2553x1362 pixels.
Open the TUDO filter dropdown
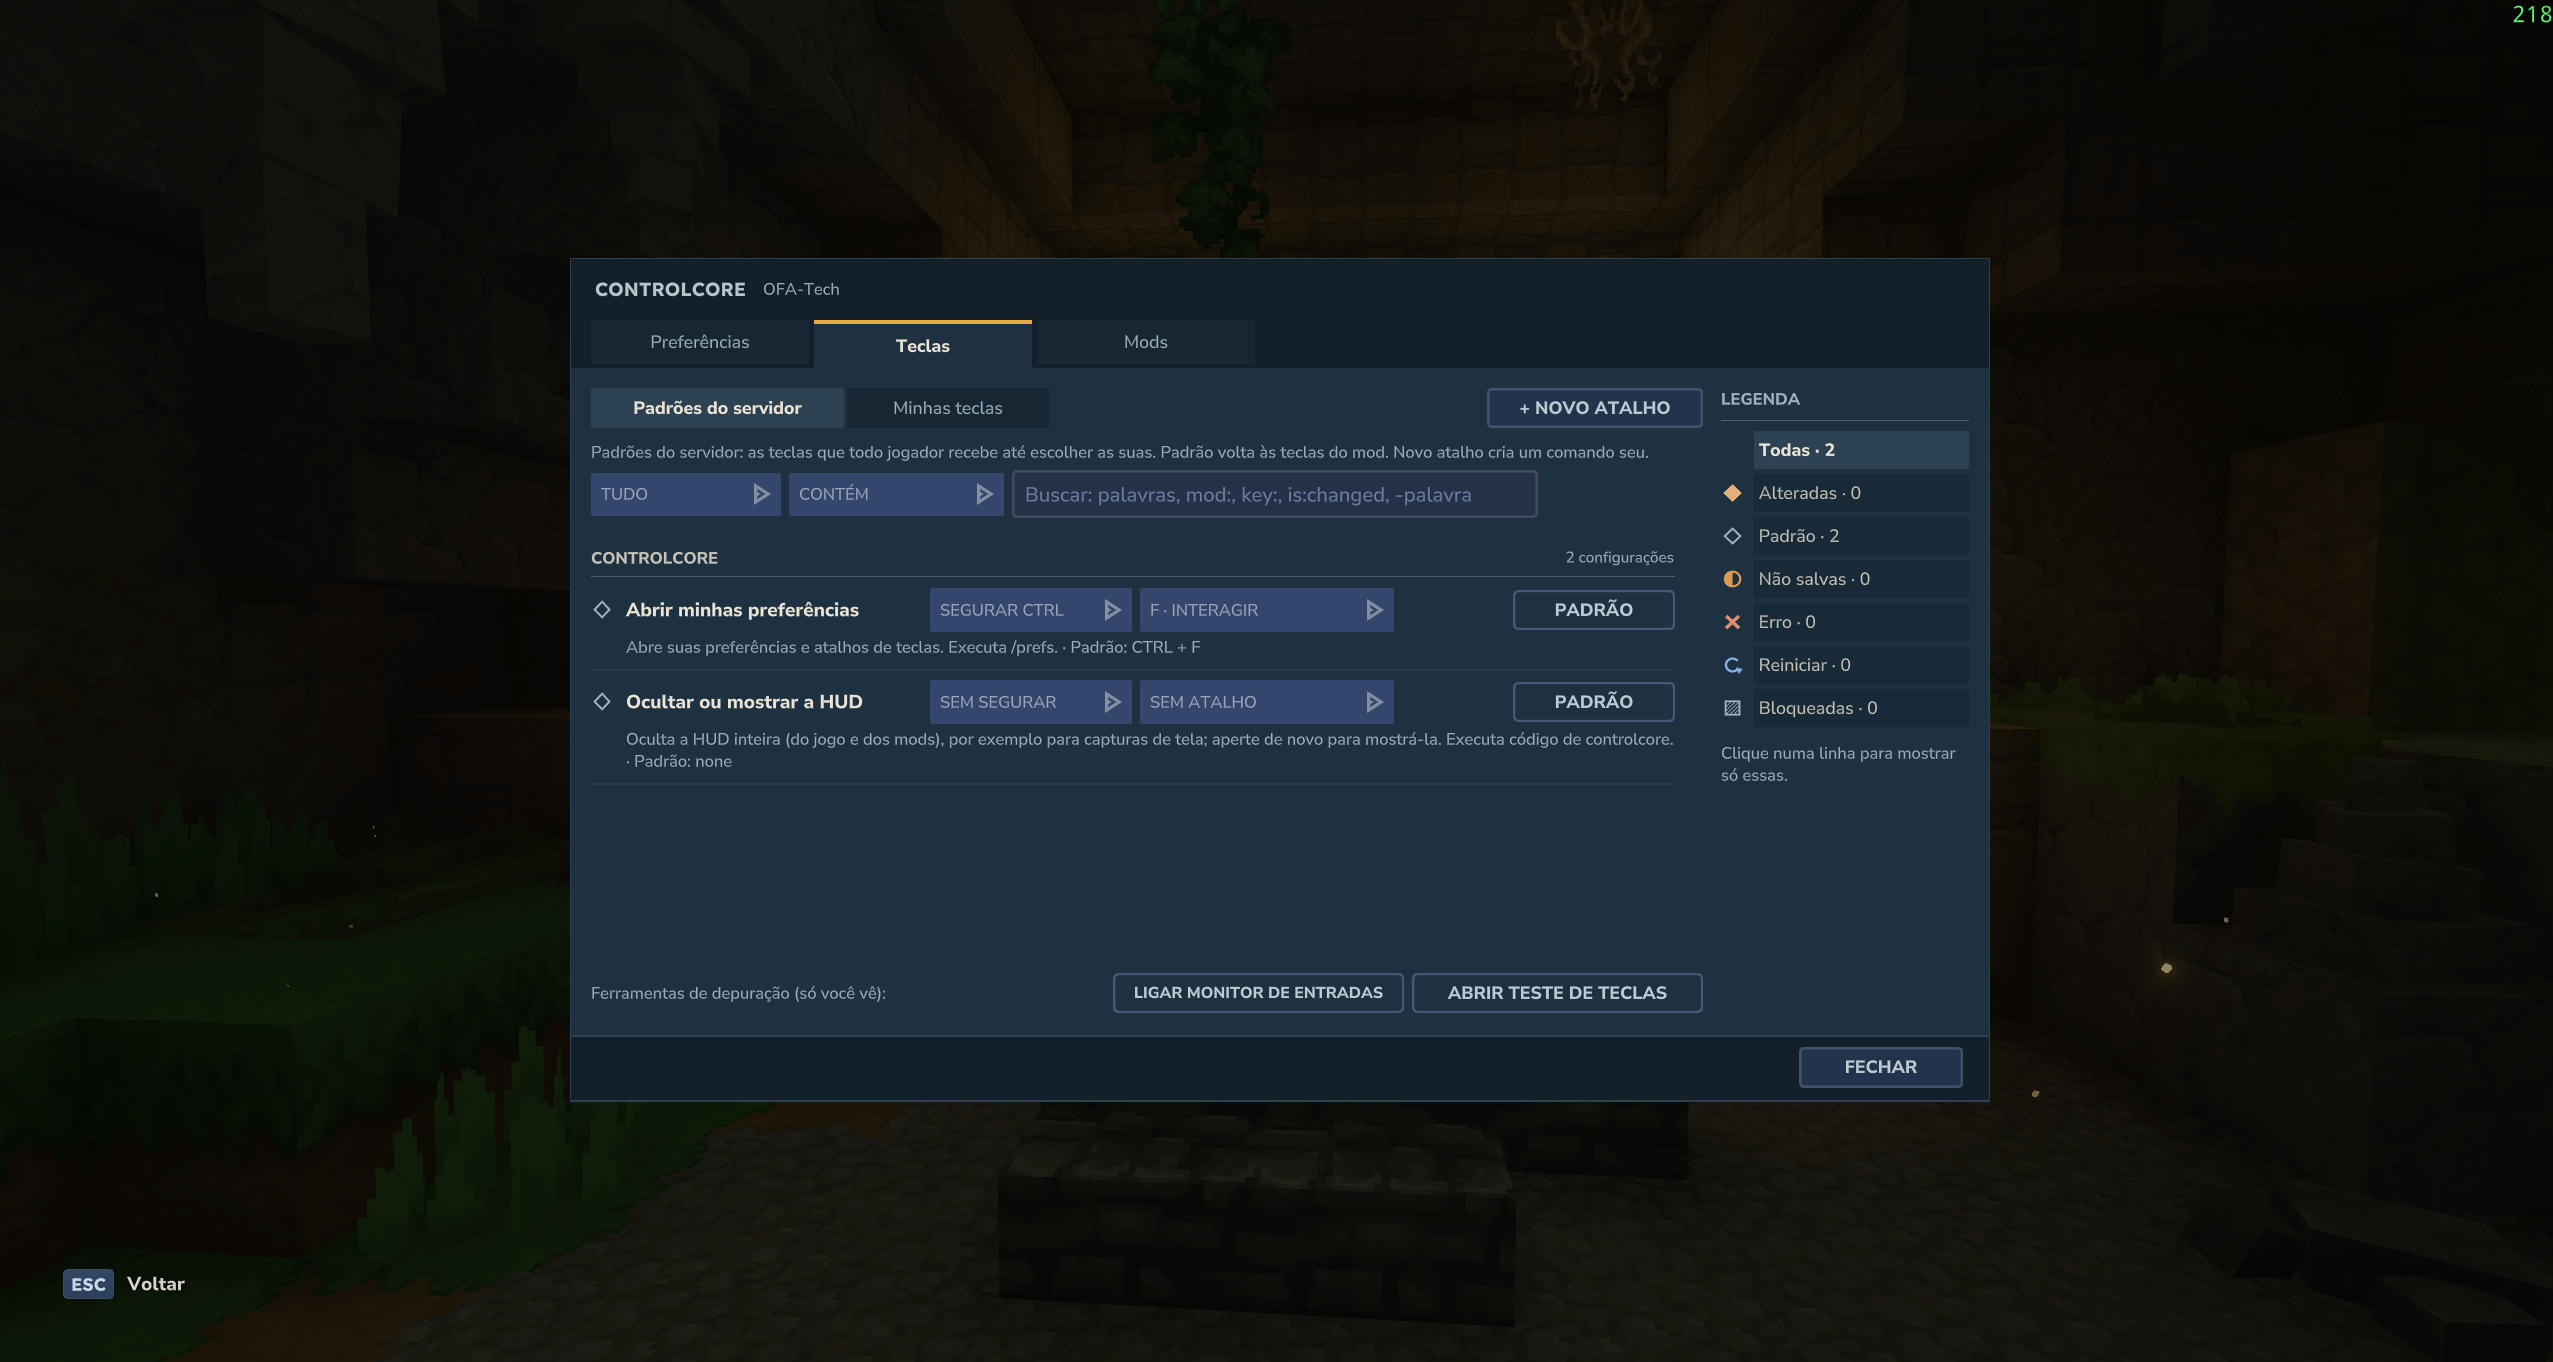(x=685, y=494)
